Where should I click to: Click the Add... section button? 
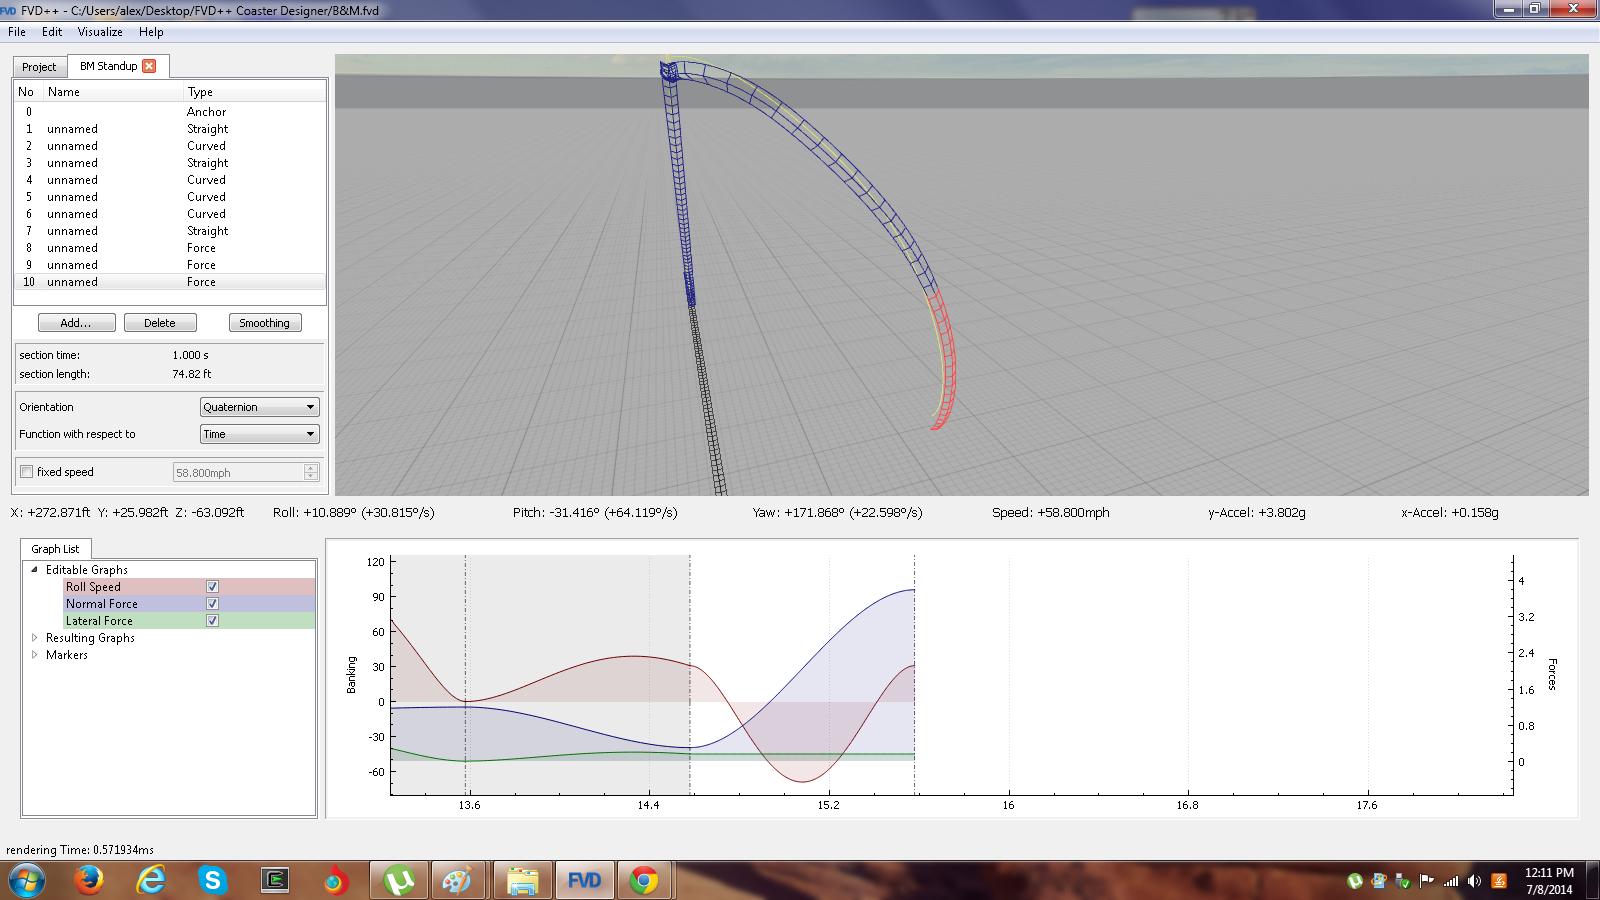[x=76, y=323]
